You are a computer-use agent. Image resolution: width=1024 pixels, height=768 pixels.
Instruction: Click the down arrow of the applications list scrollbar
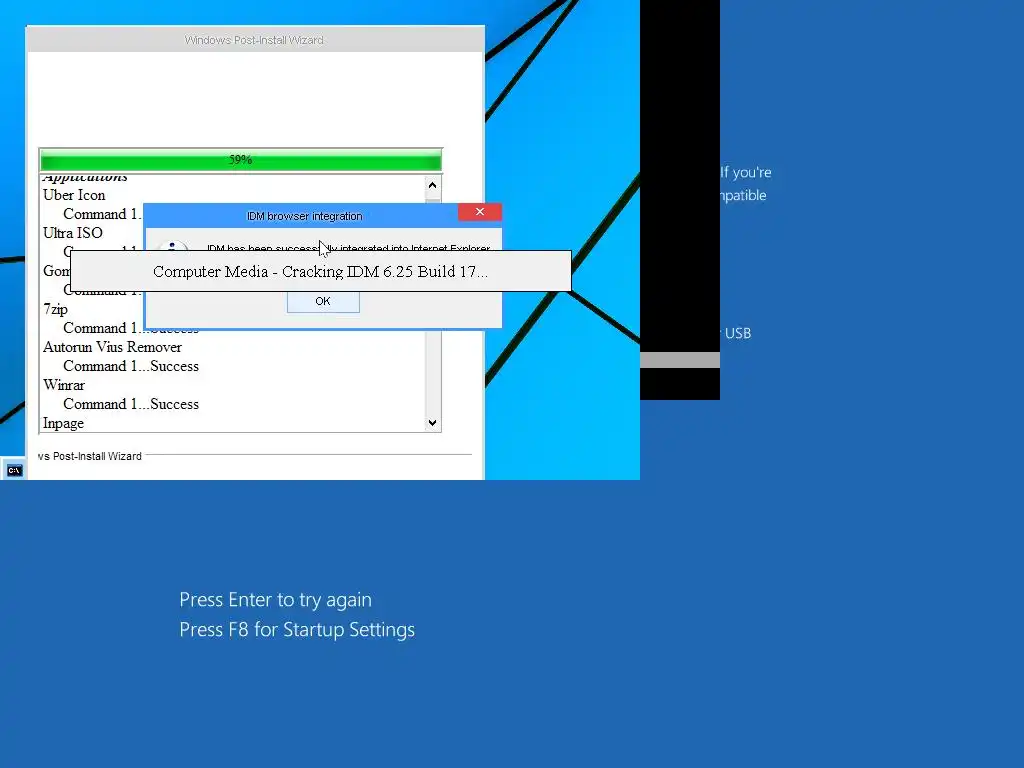point(432,423)
